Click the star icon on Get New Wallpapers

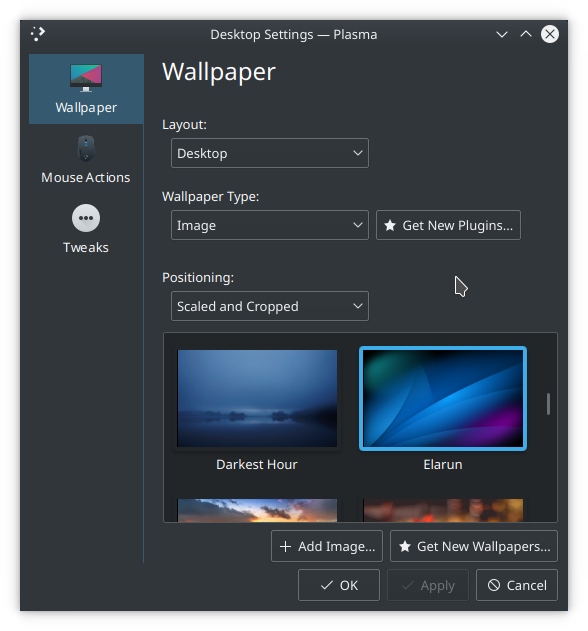405,546
